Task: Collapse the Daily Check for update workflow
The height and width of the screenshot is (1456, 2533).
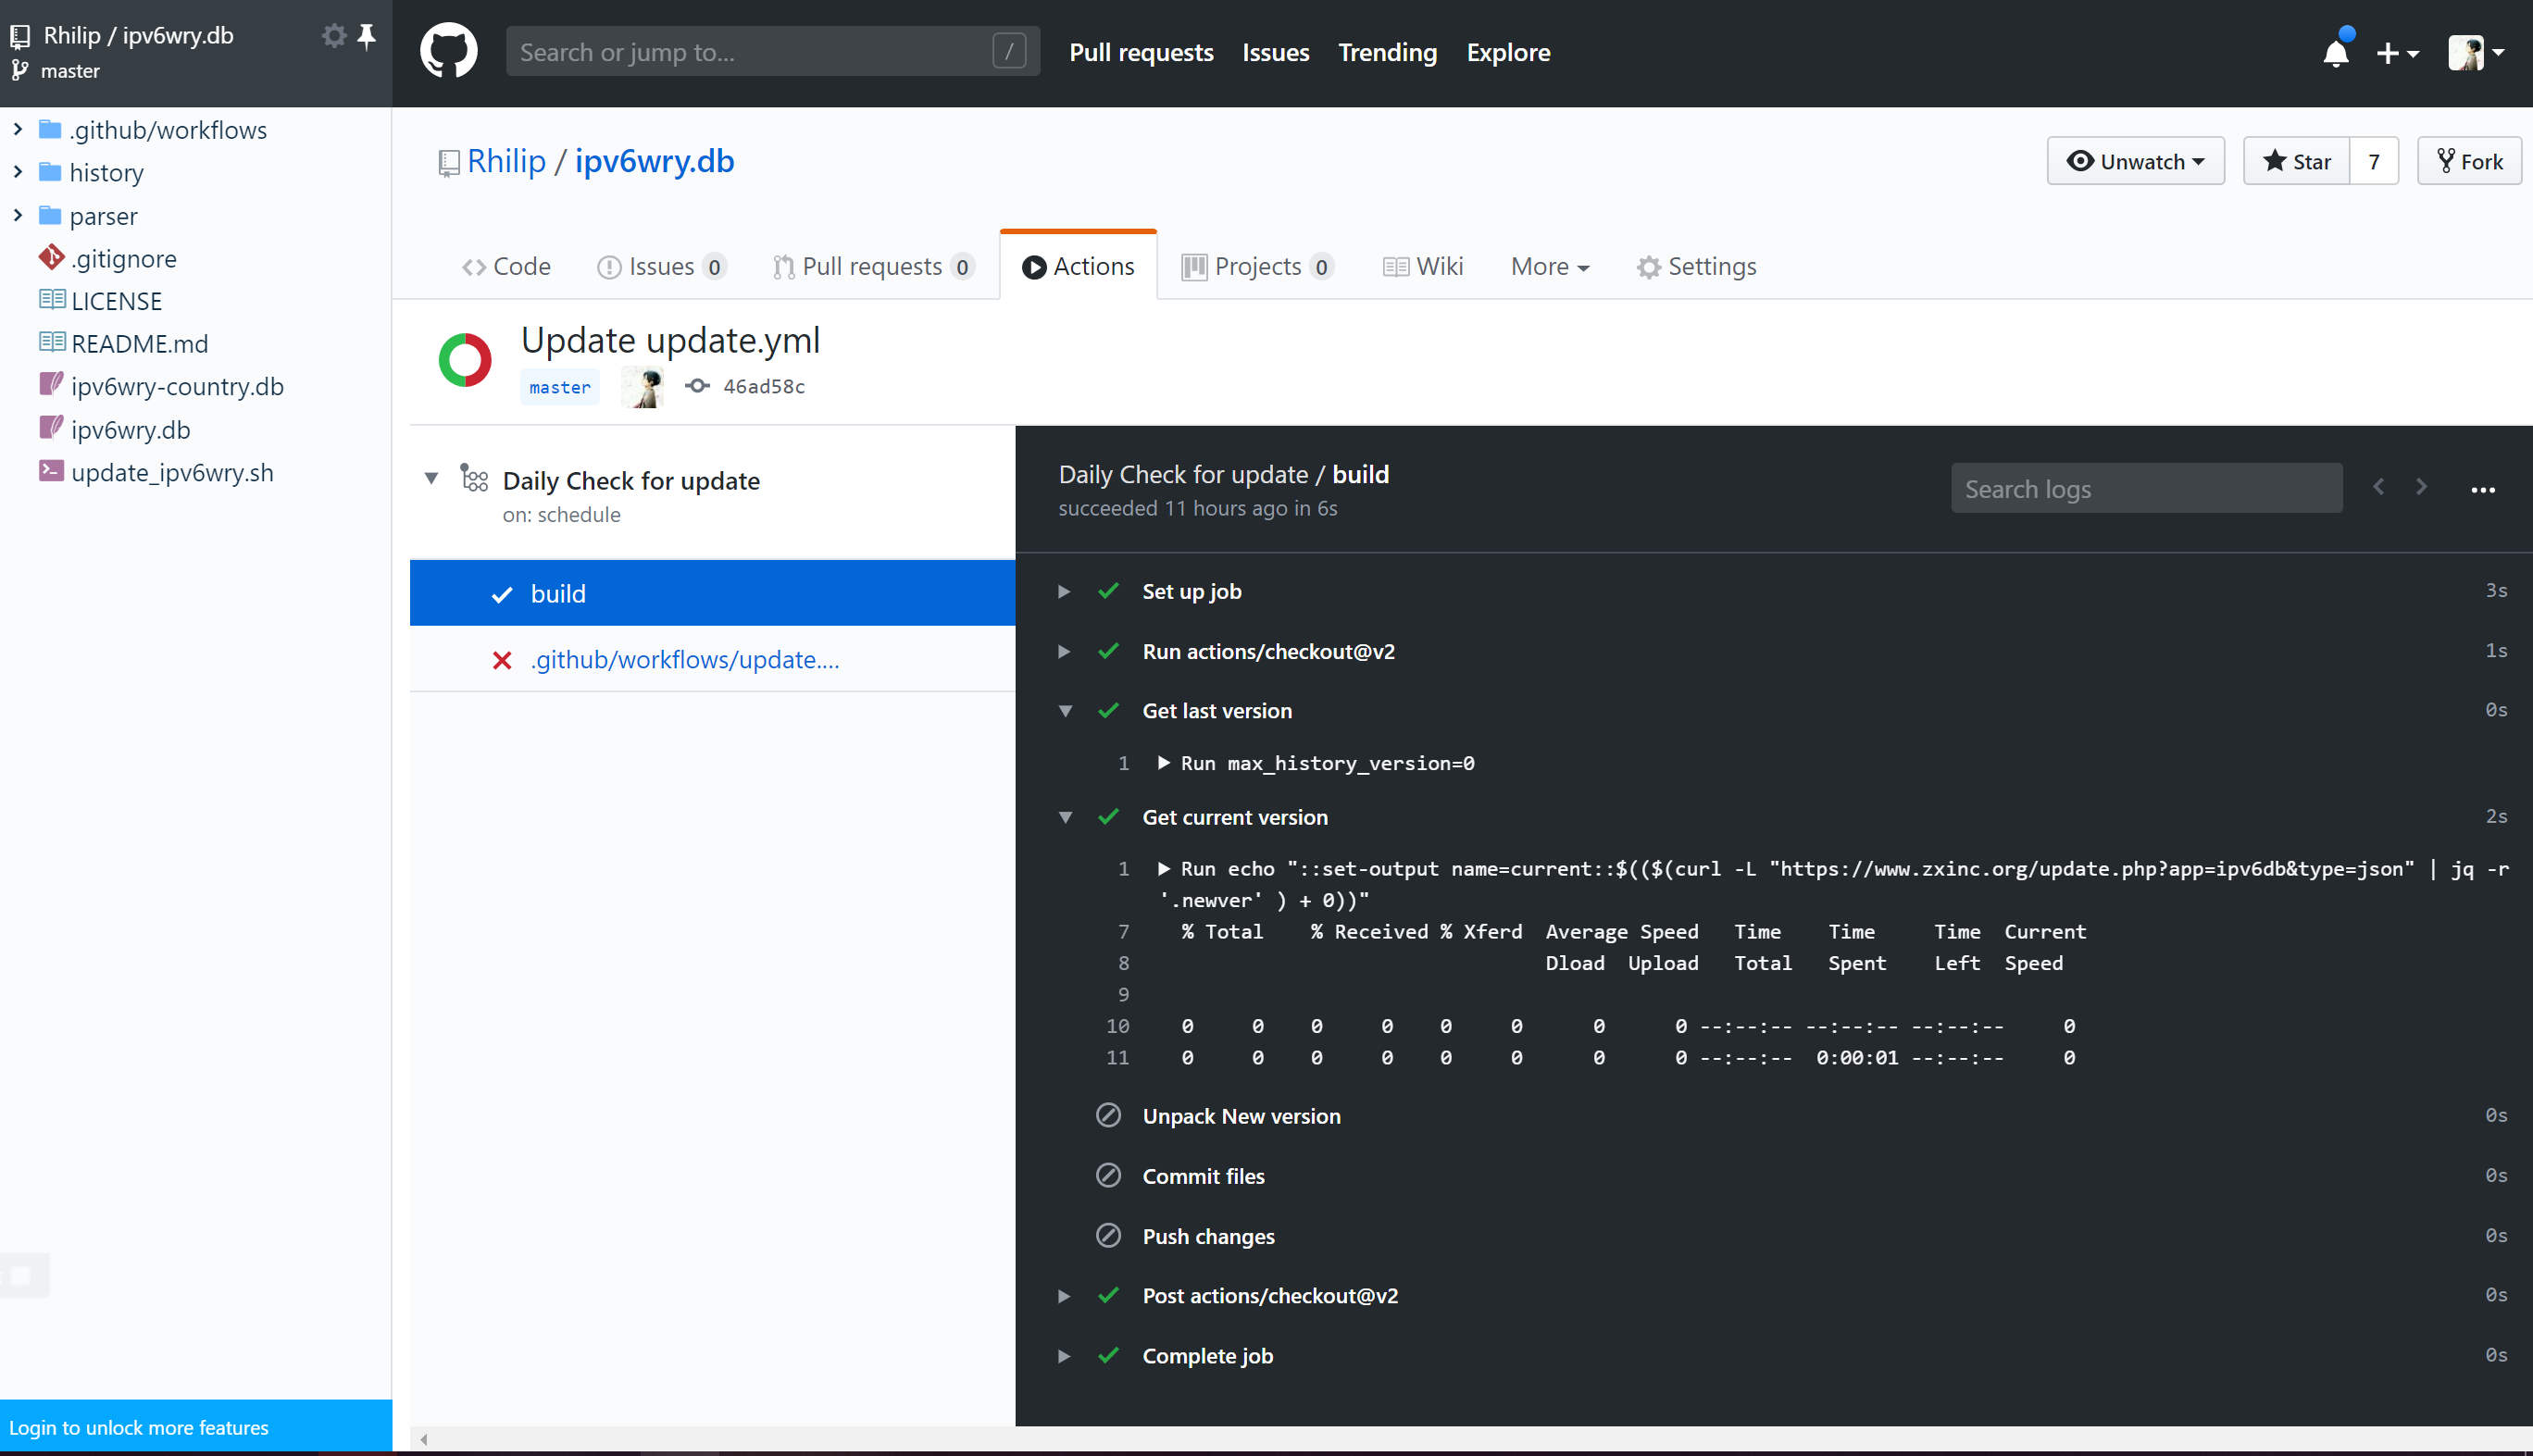Action: [x=431, y=479]
